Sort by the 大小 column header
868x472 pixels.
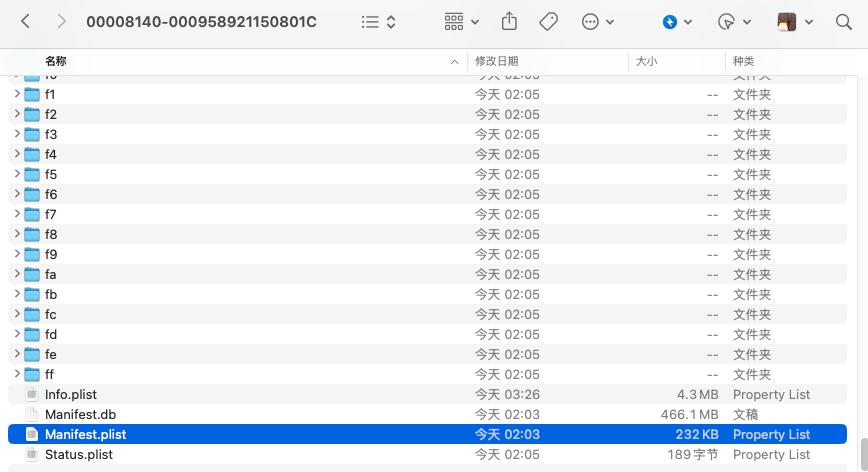coord(646,61)
